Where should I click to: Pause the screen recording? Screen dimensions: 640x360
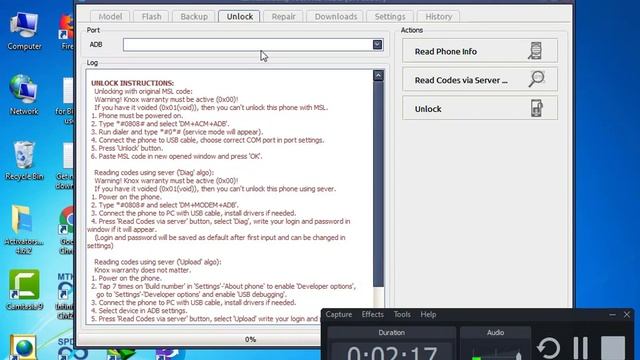[x=580, y=349]
